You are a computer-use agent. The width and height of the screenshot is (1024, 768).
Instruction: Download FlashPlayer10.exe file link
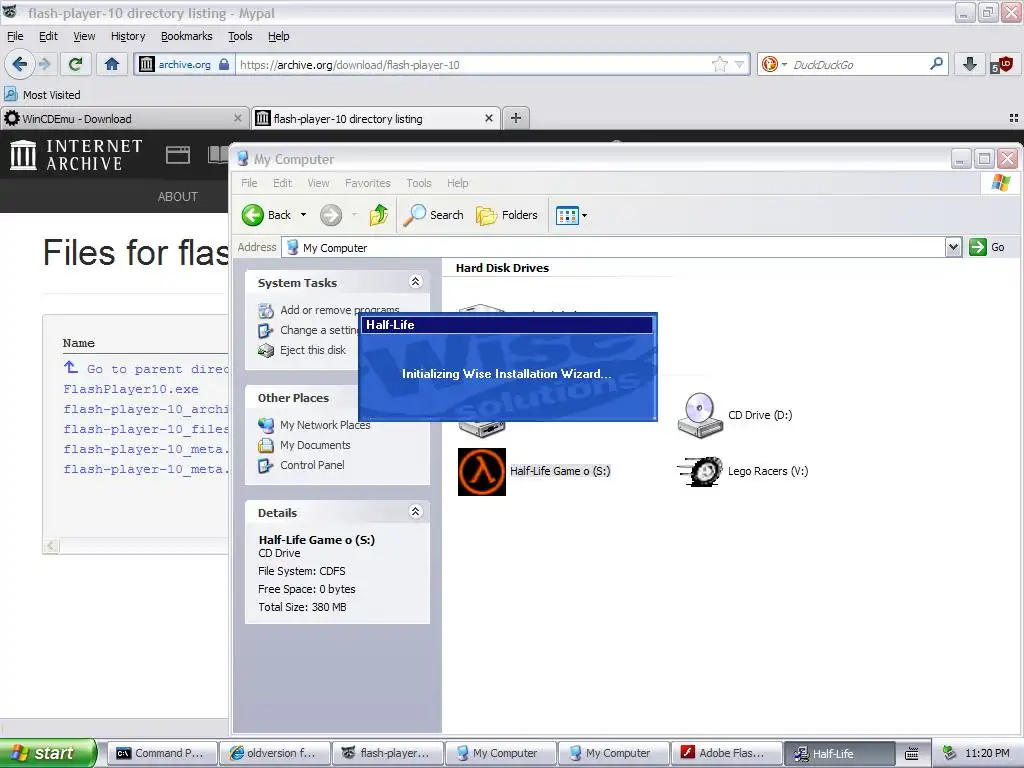click(x=131, y=389)
